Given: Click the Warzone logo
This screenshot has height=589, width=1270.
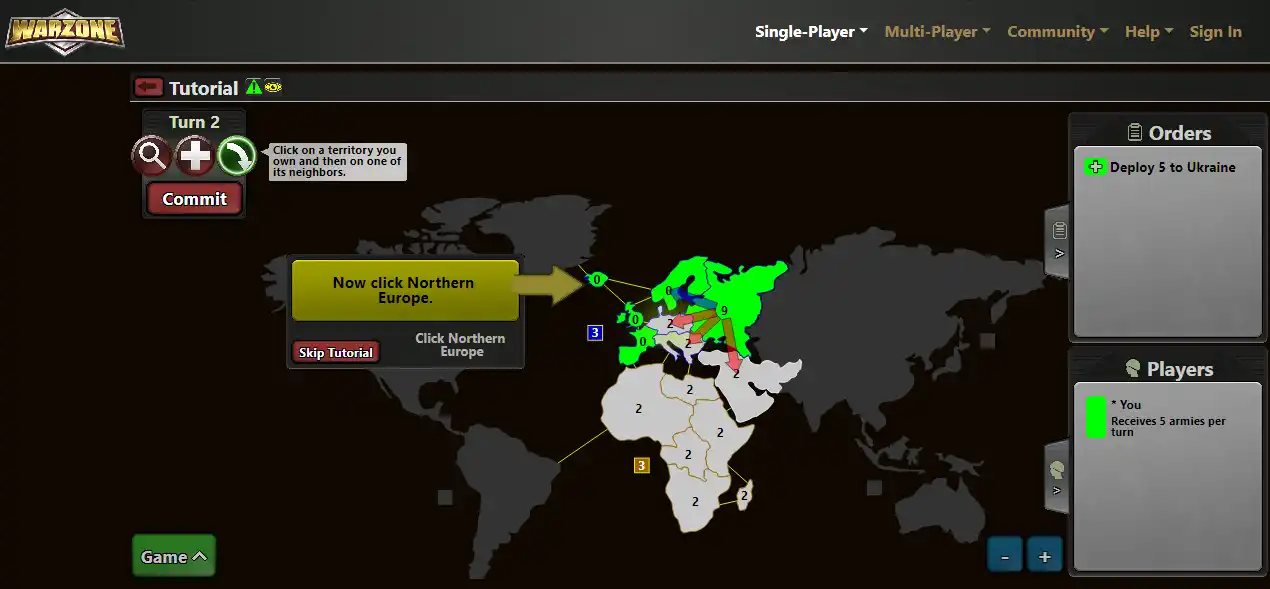Looking at the screenshot, I should pos(65,31).
